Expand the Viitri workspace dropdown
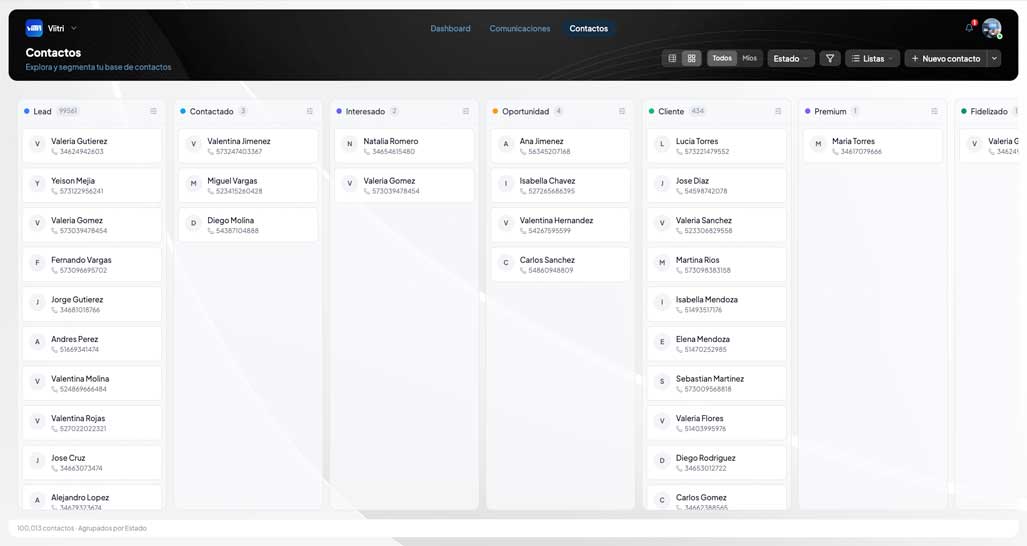This screenshot has width=1027, height=546. point(74,28)
